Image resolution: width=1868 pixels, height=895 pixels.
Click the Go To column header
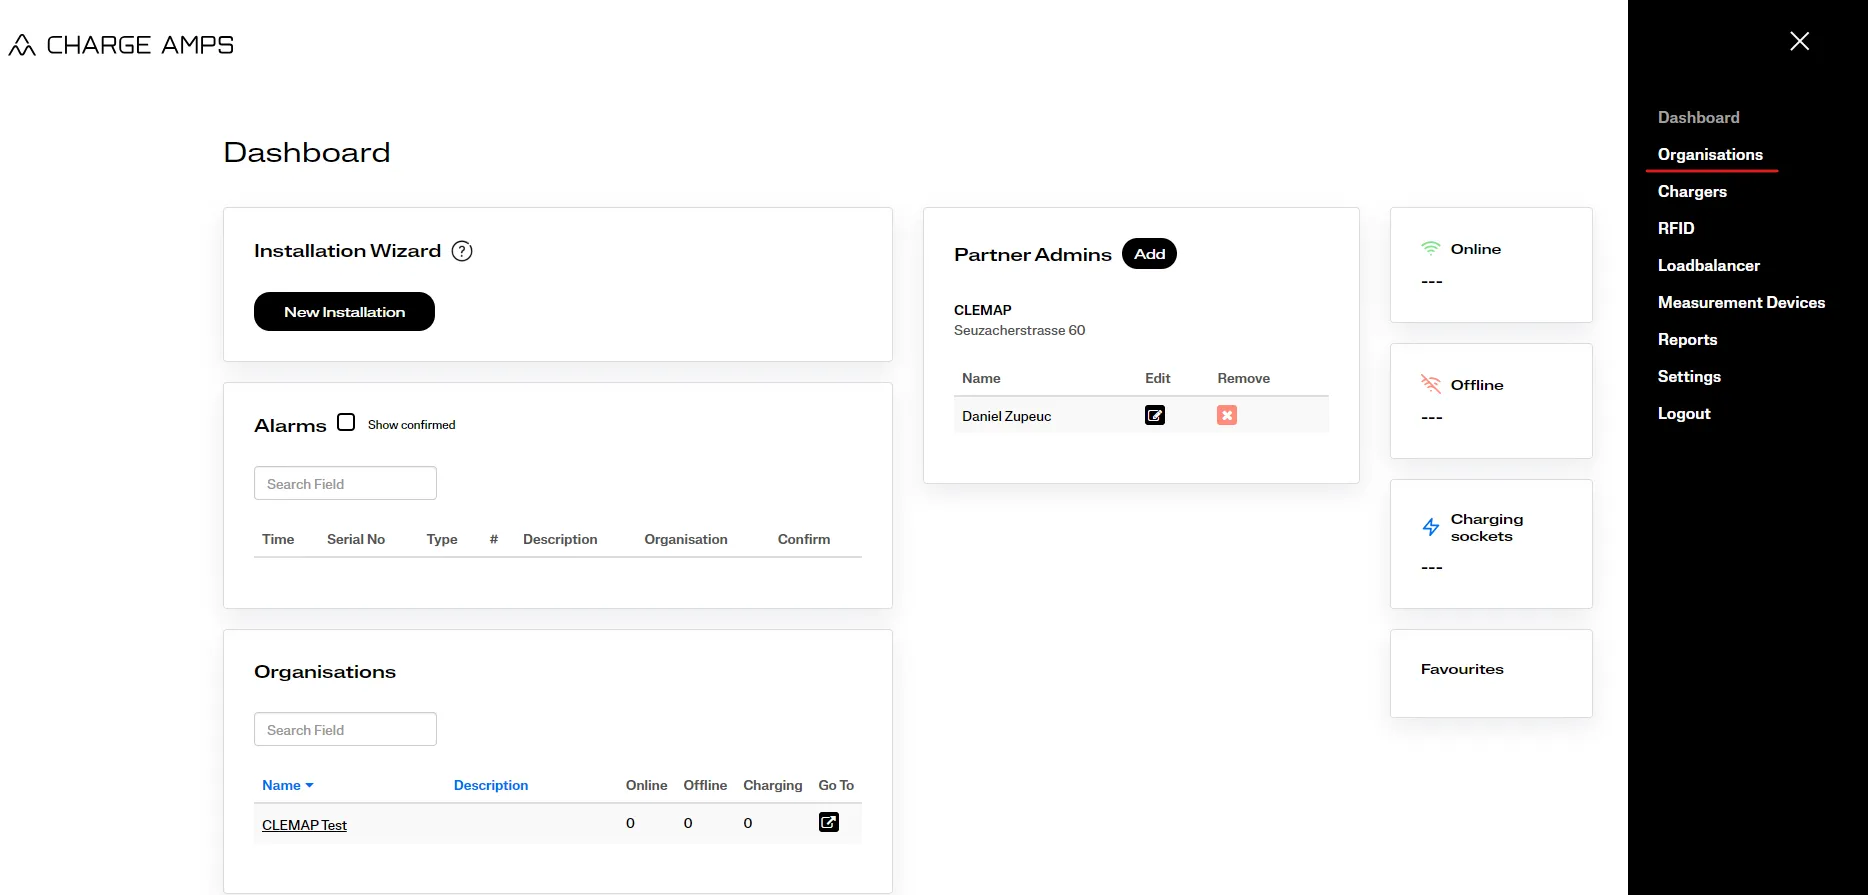pos(836,785)
